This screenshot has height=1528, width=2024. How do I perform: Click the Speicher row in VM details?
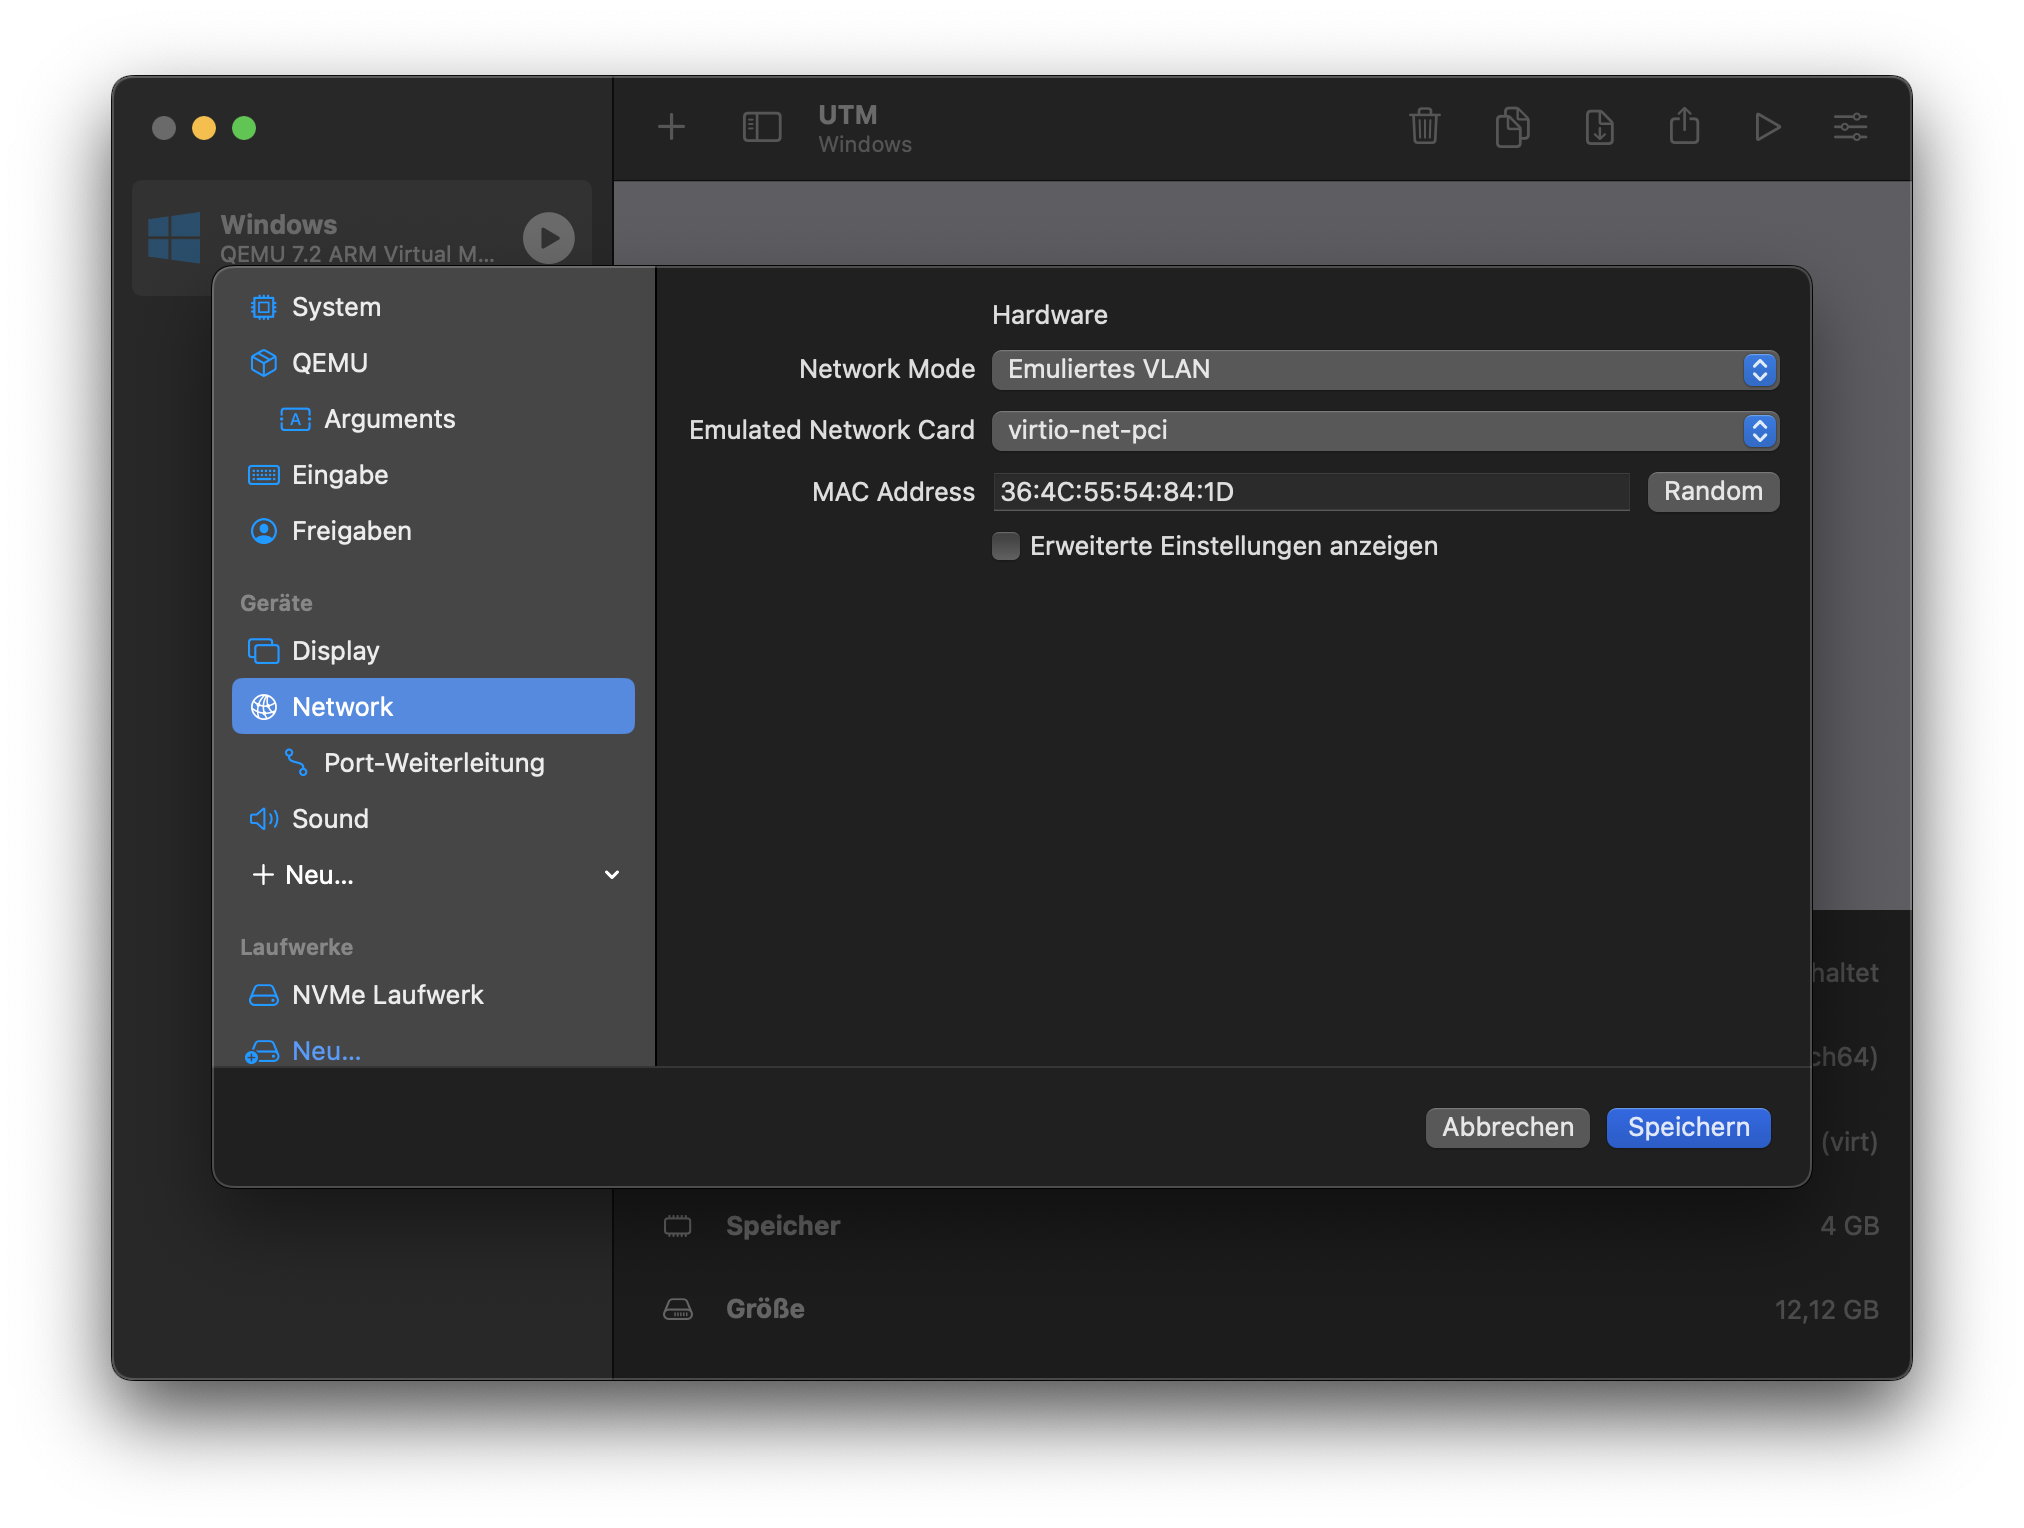pos(1270,1226)
